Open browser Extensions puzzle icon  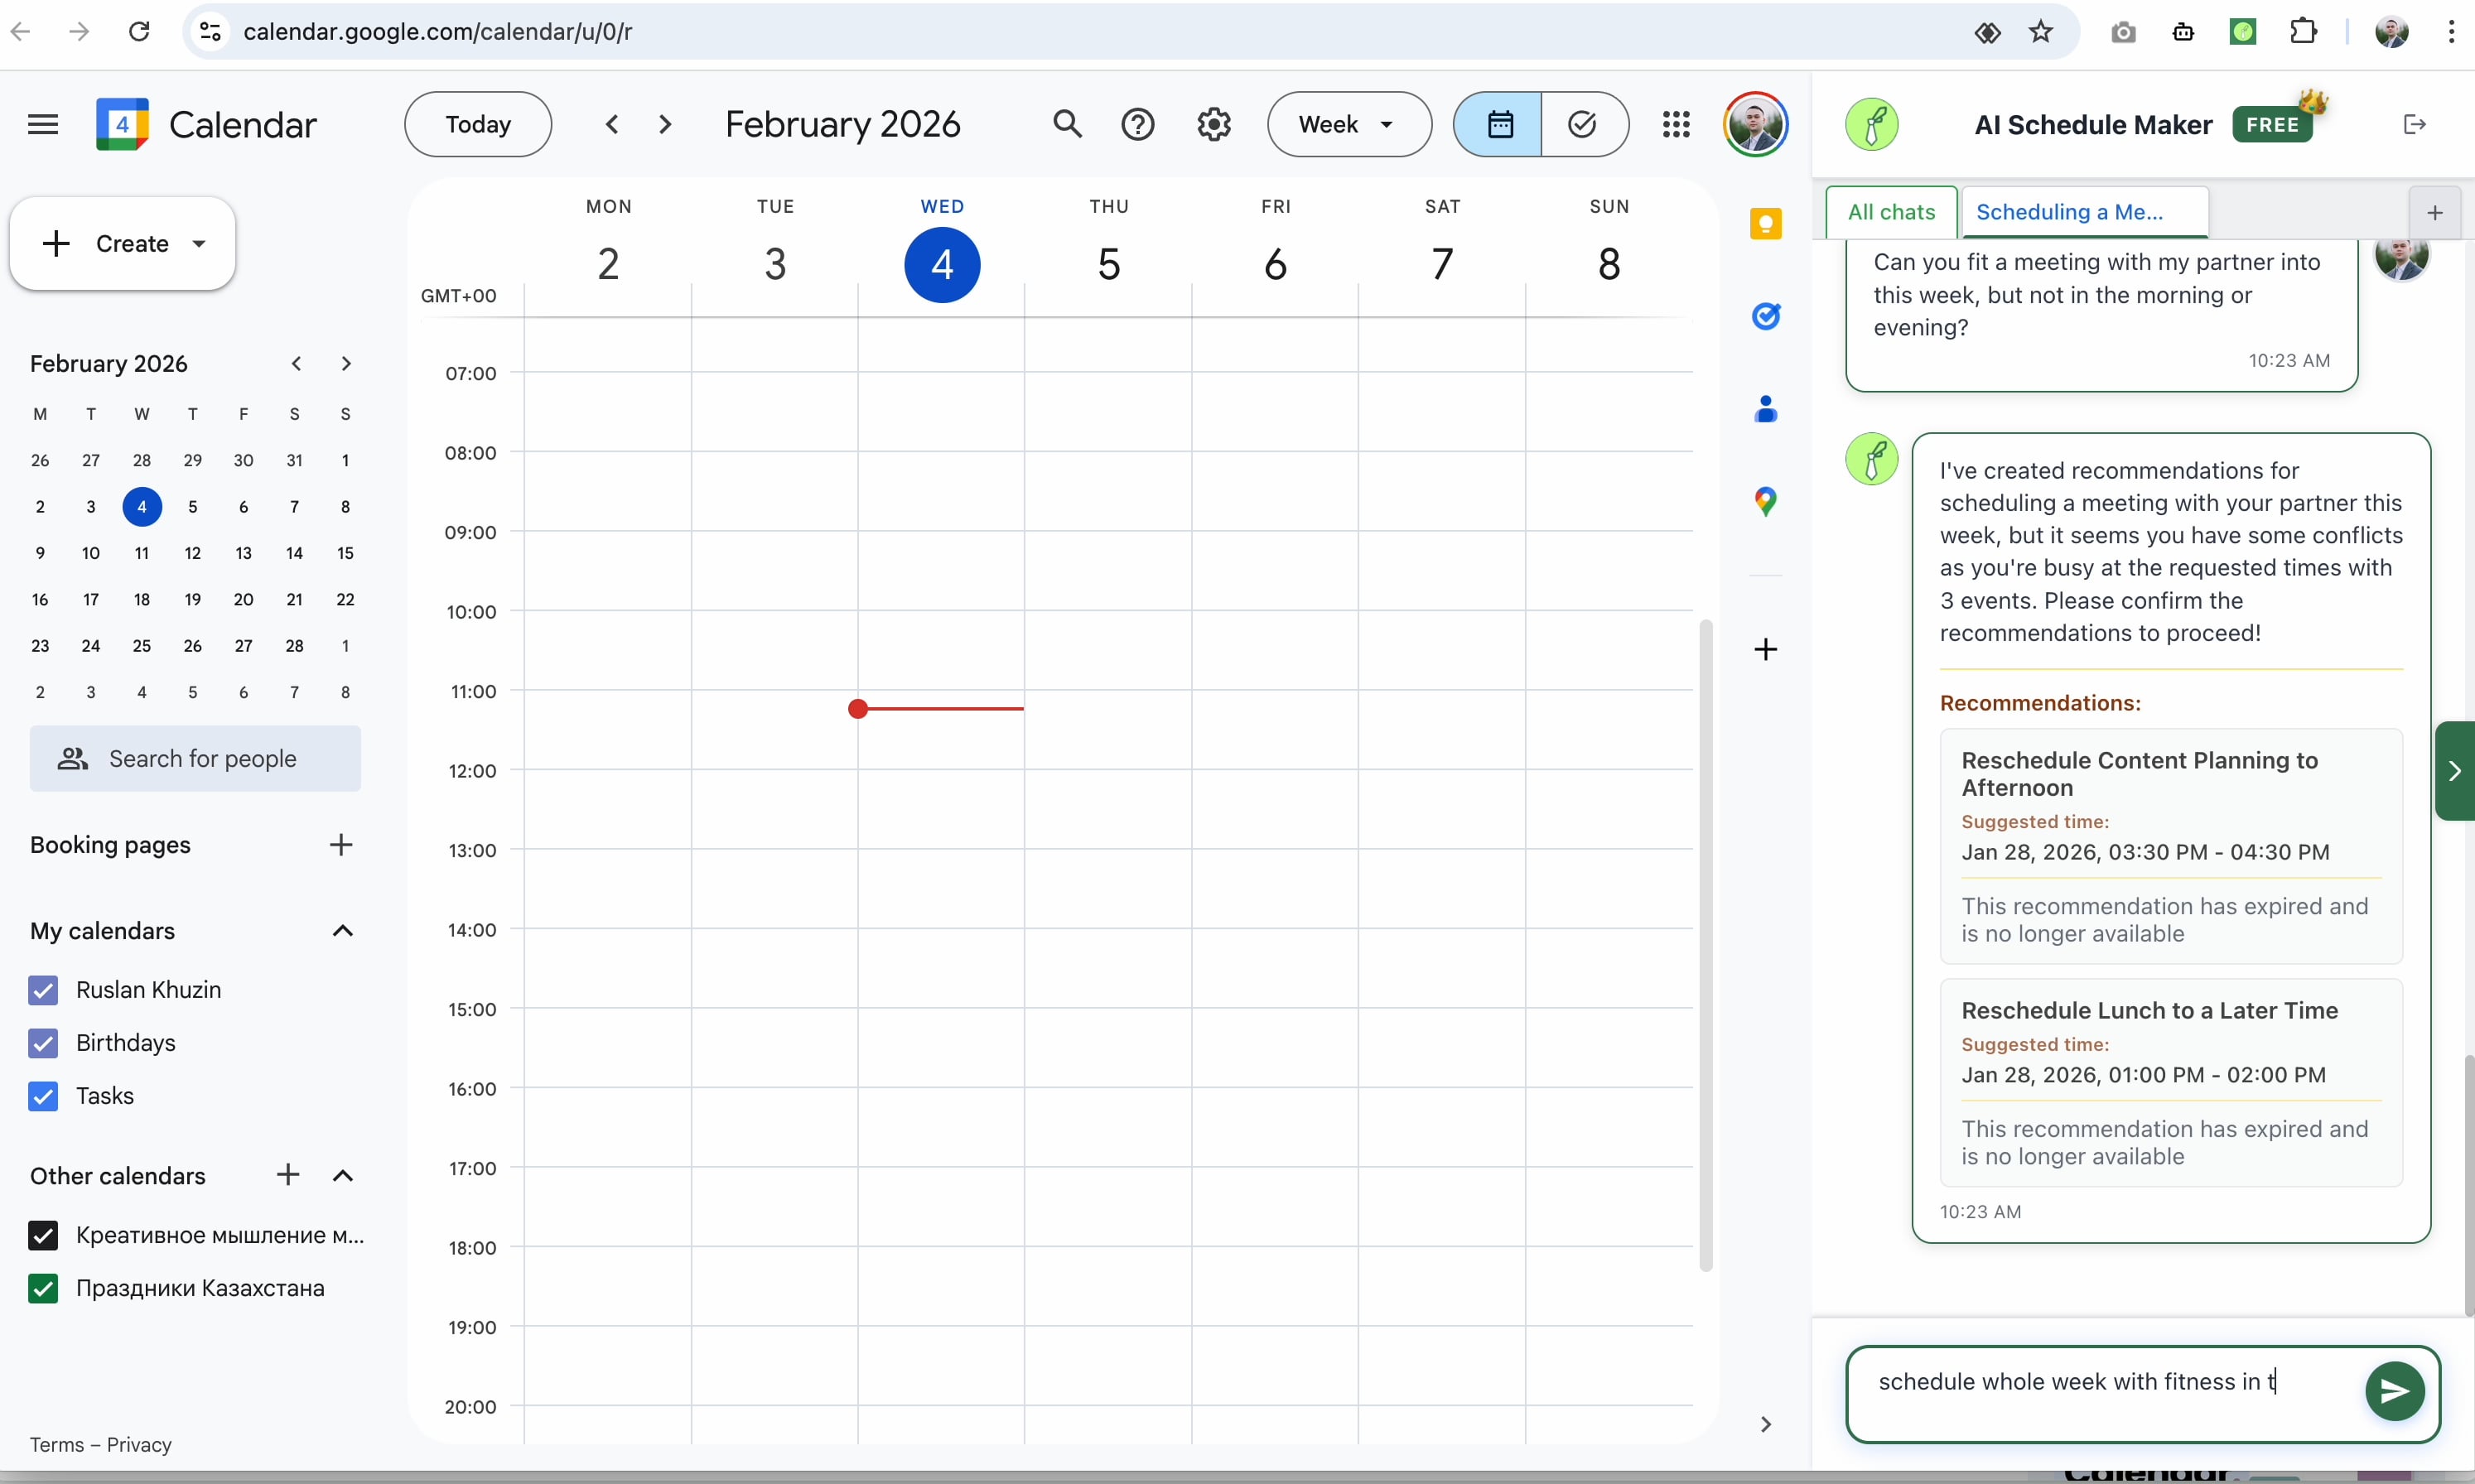[2303, 32]
